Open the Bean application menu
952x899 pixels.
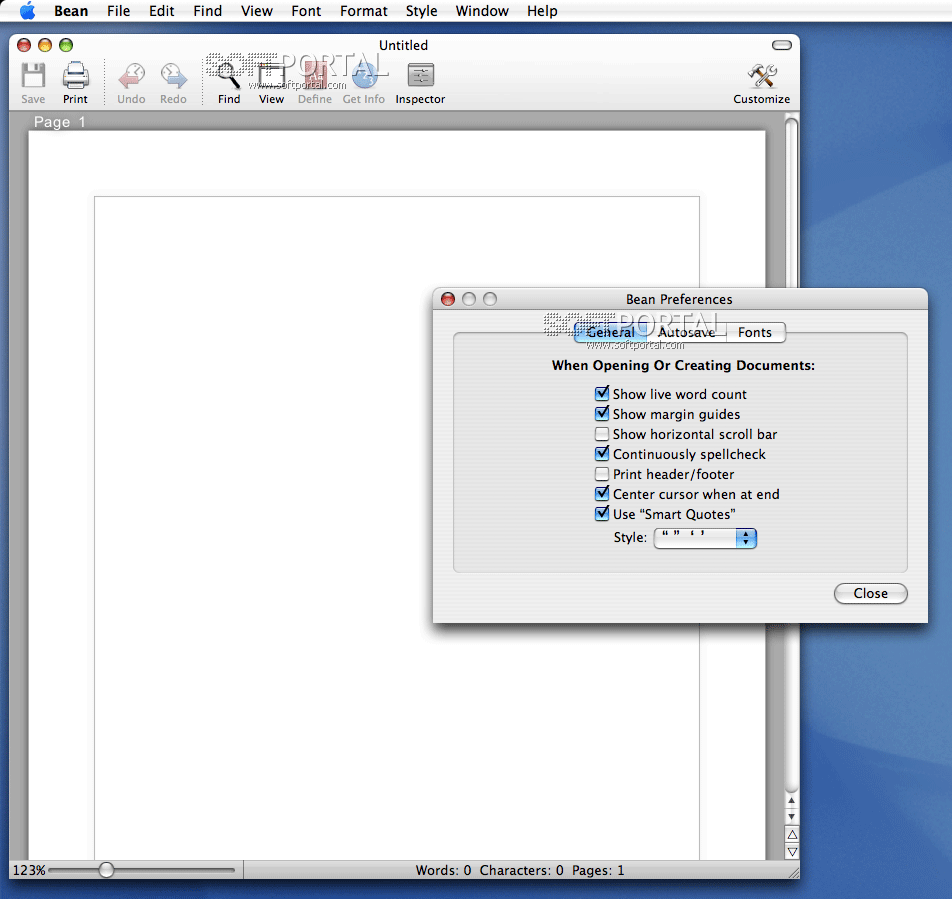point(71,11)
